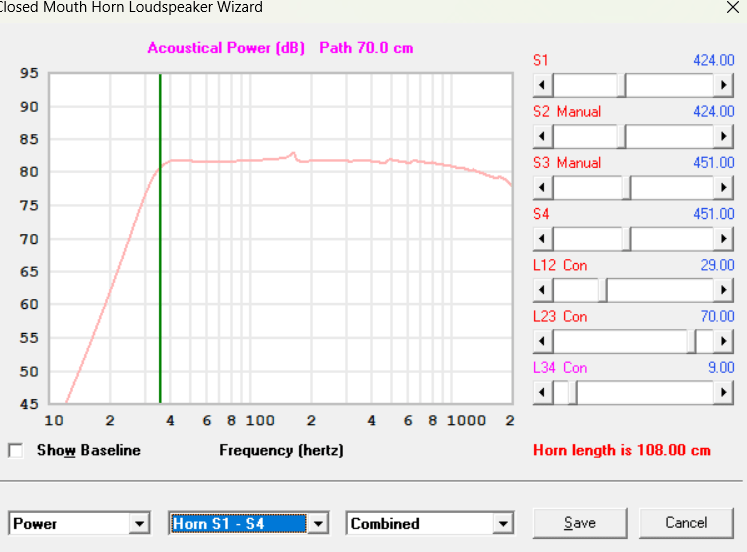Click the L34 Con label

[x=560, y=368]
